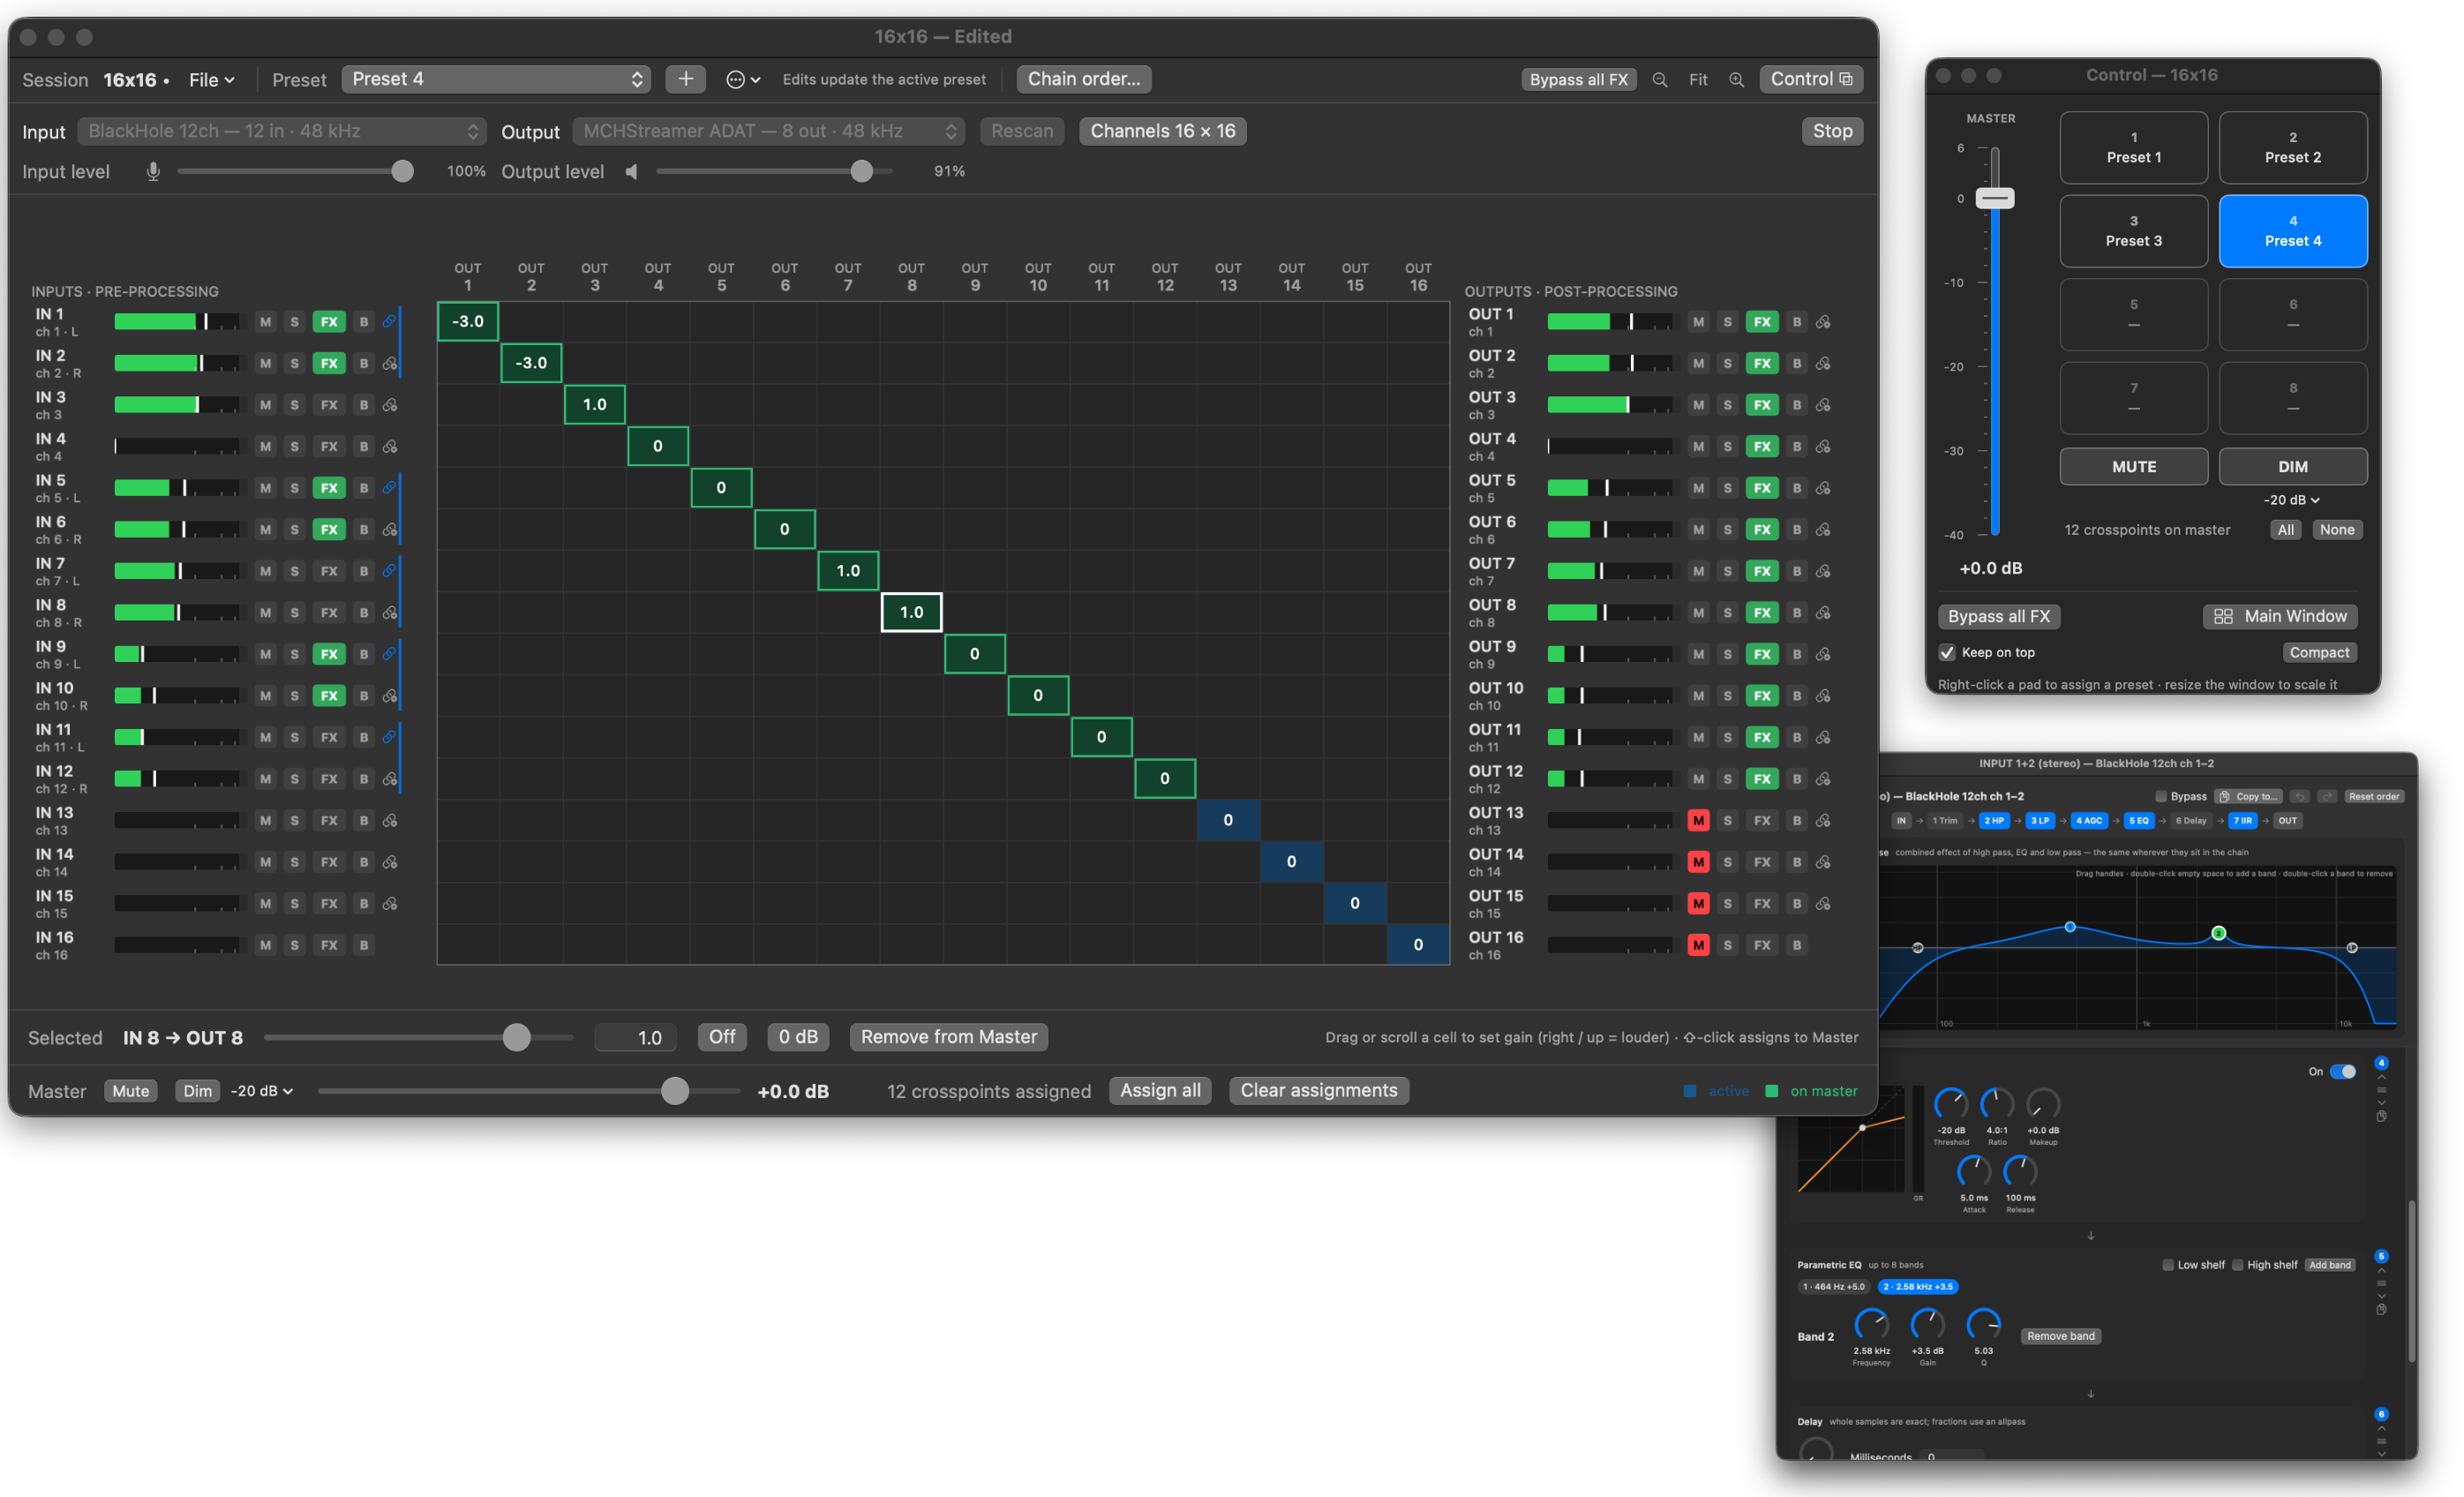This screenshot has width=2464, height=1497.
Task: Click the blue band 1 handle on the EQ graph
Action: (x=2070, y=927)
